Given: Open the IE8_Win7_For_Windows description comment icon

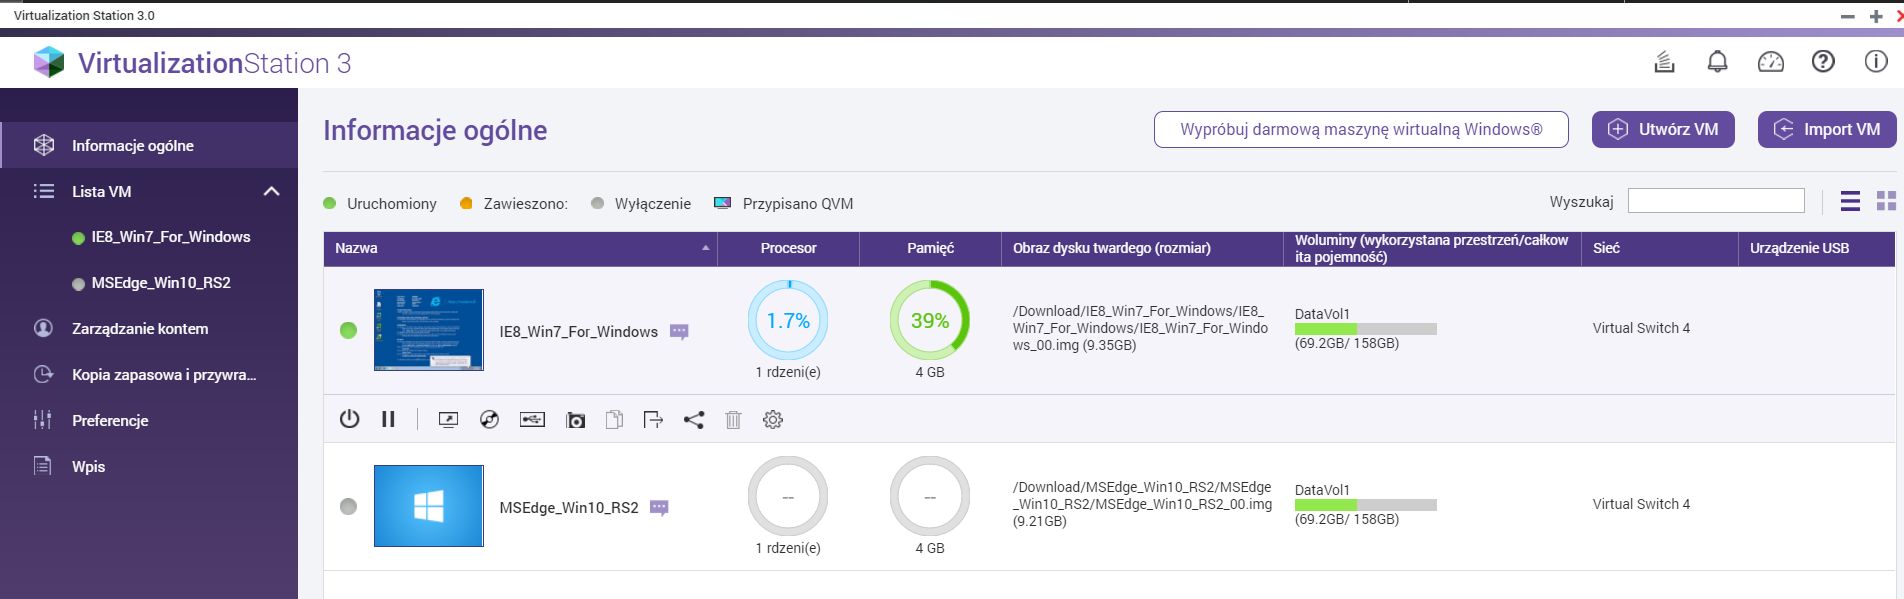Looking at the screenshot, I should tap(679, 332).
